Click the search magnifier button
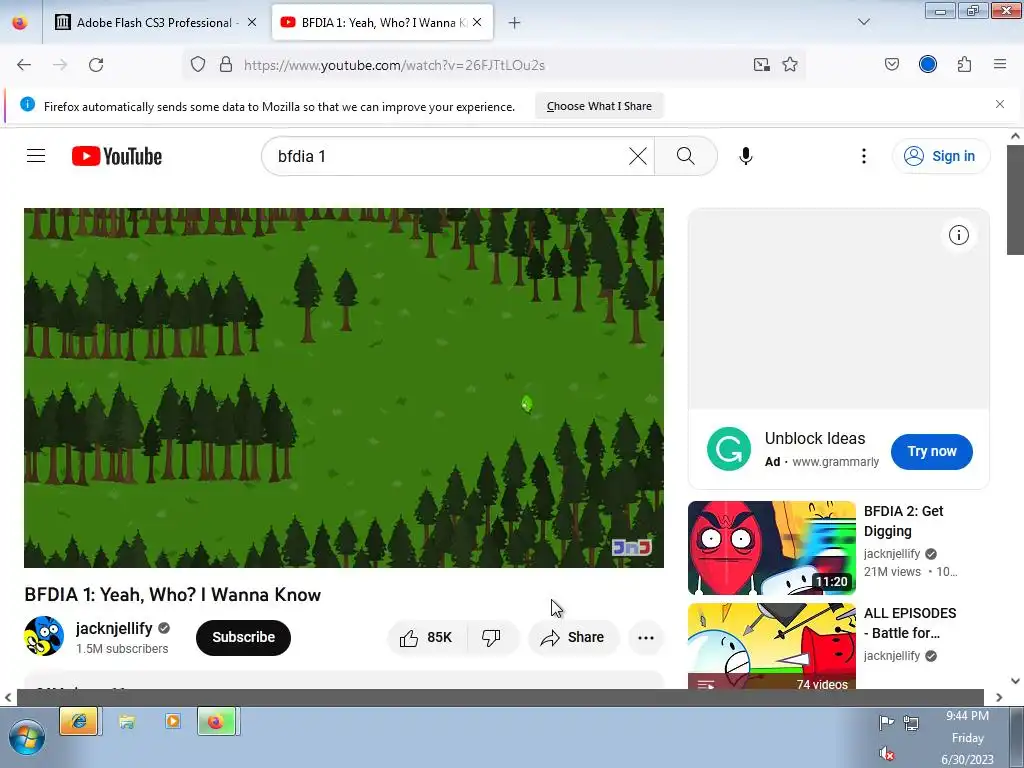The image size is (1024, 768). pyautogui.click(x=686, y=156)
